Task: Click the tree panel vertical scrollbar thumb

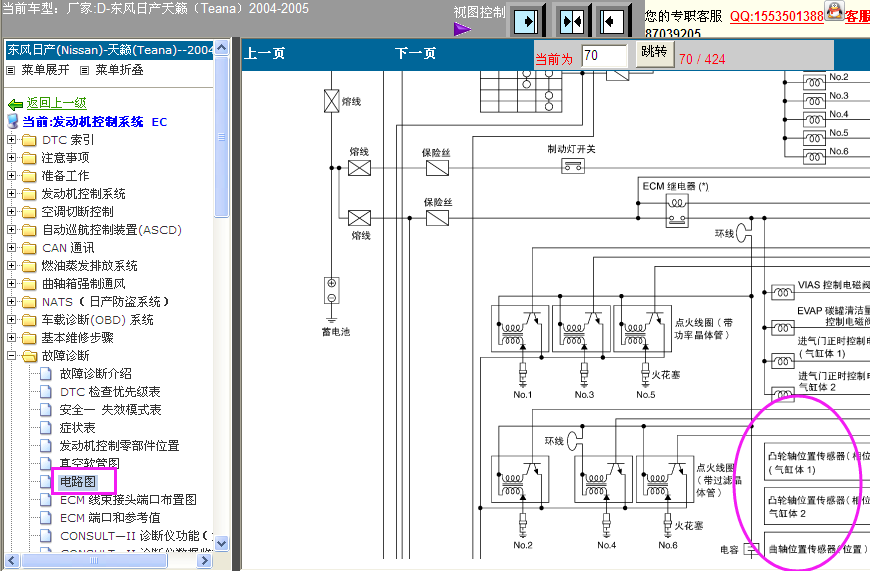Action: coord(221,137)
